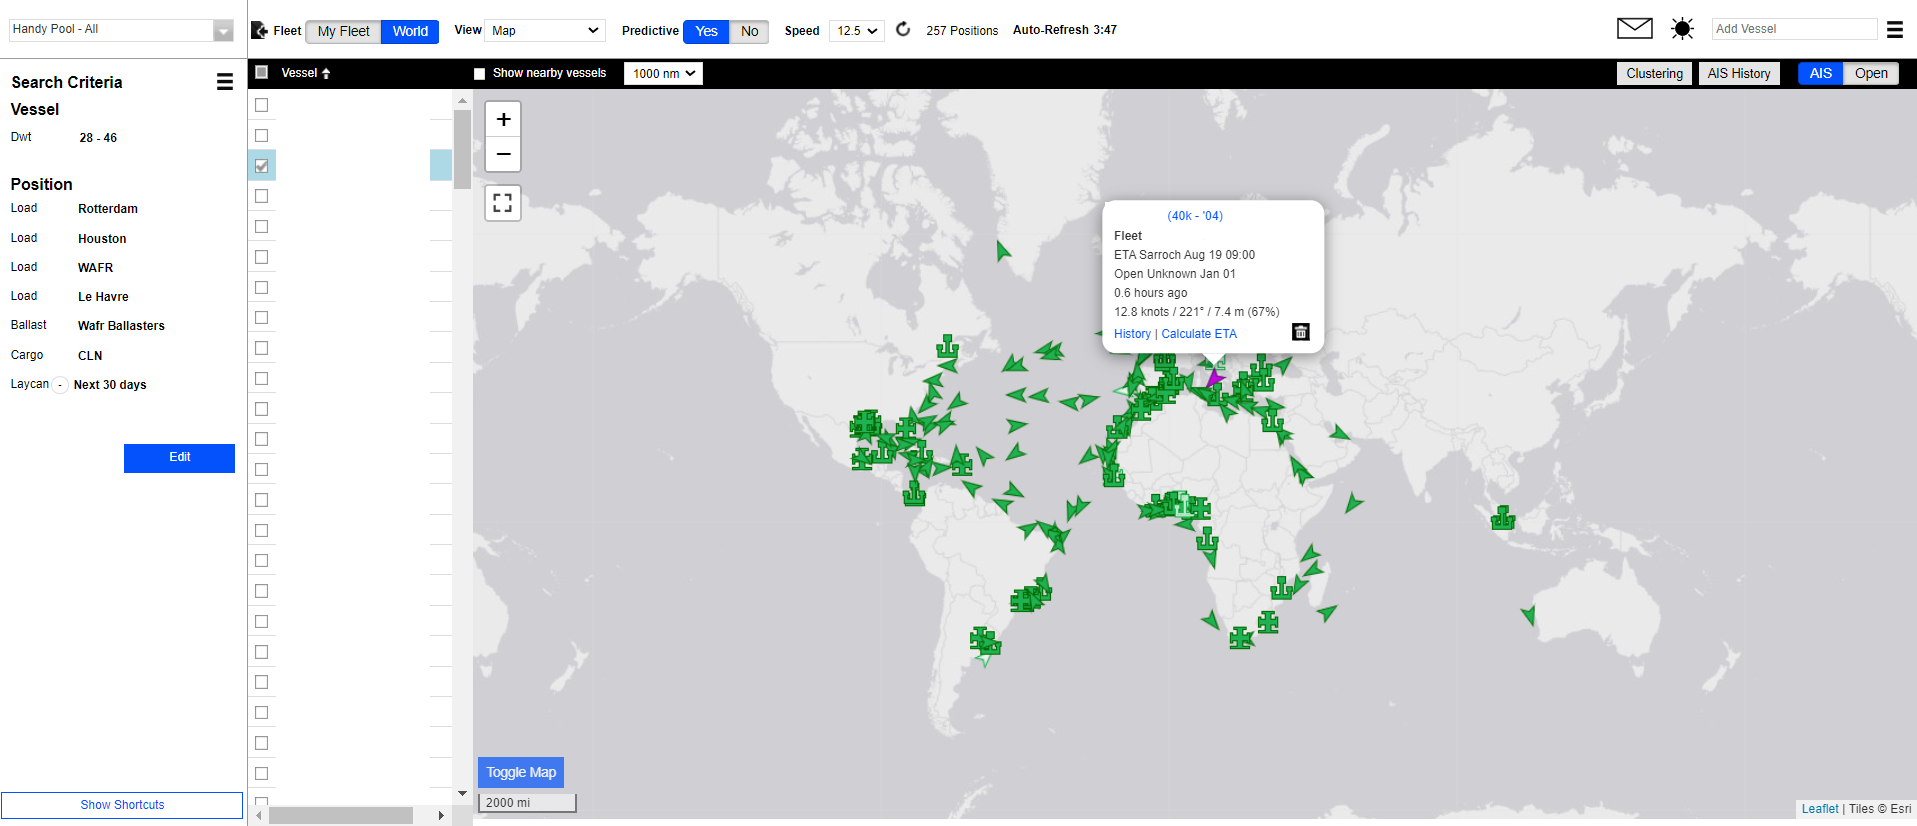Click the map zoom out button
The image size is (1917, 826).
pos(503,154)
